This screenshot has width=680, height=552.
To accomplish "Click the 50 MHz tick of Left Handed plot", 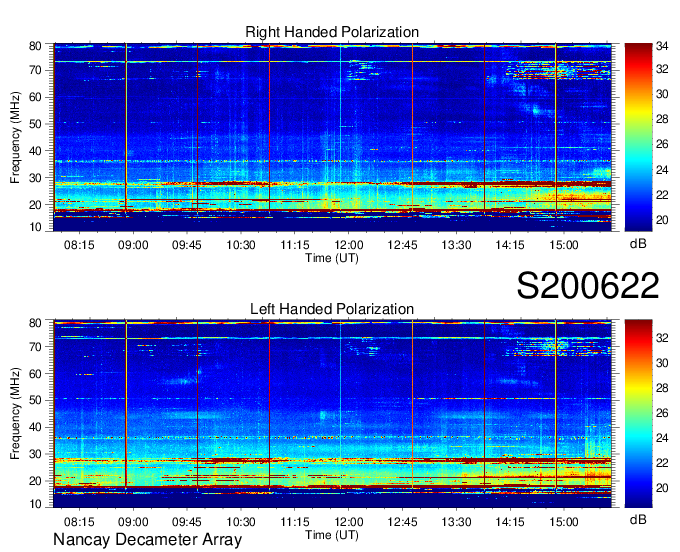I will [36, 400].
